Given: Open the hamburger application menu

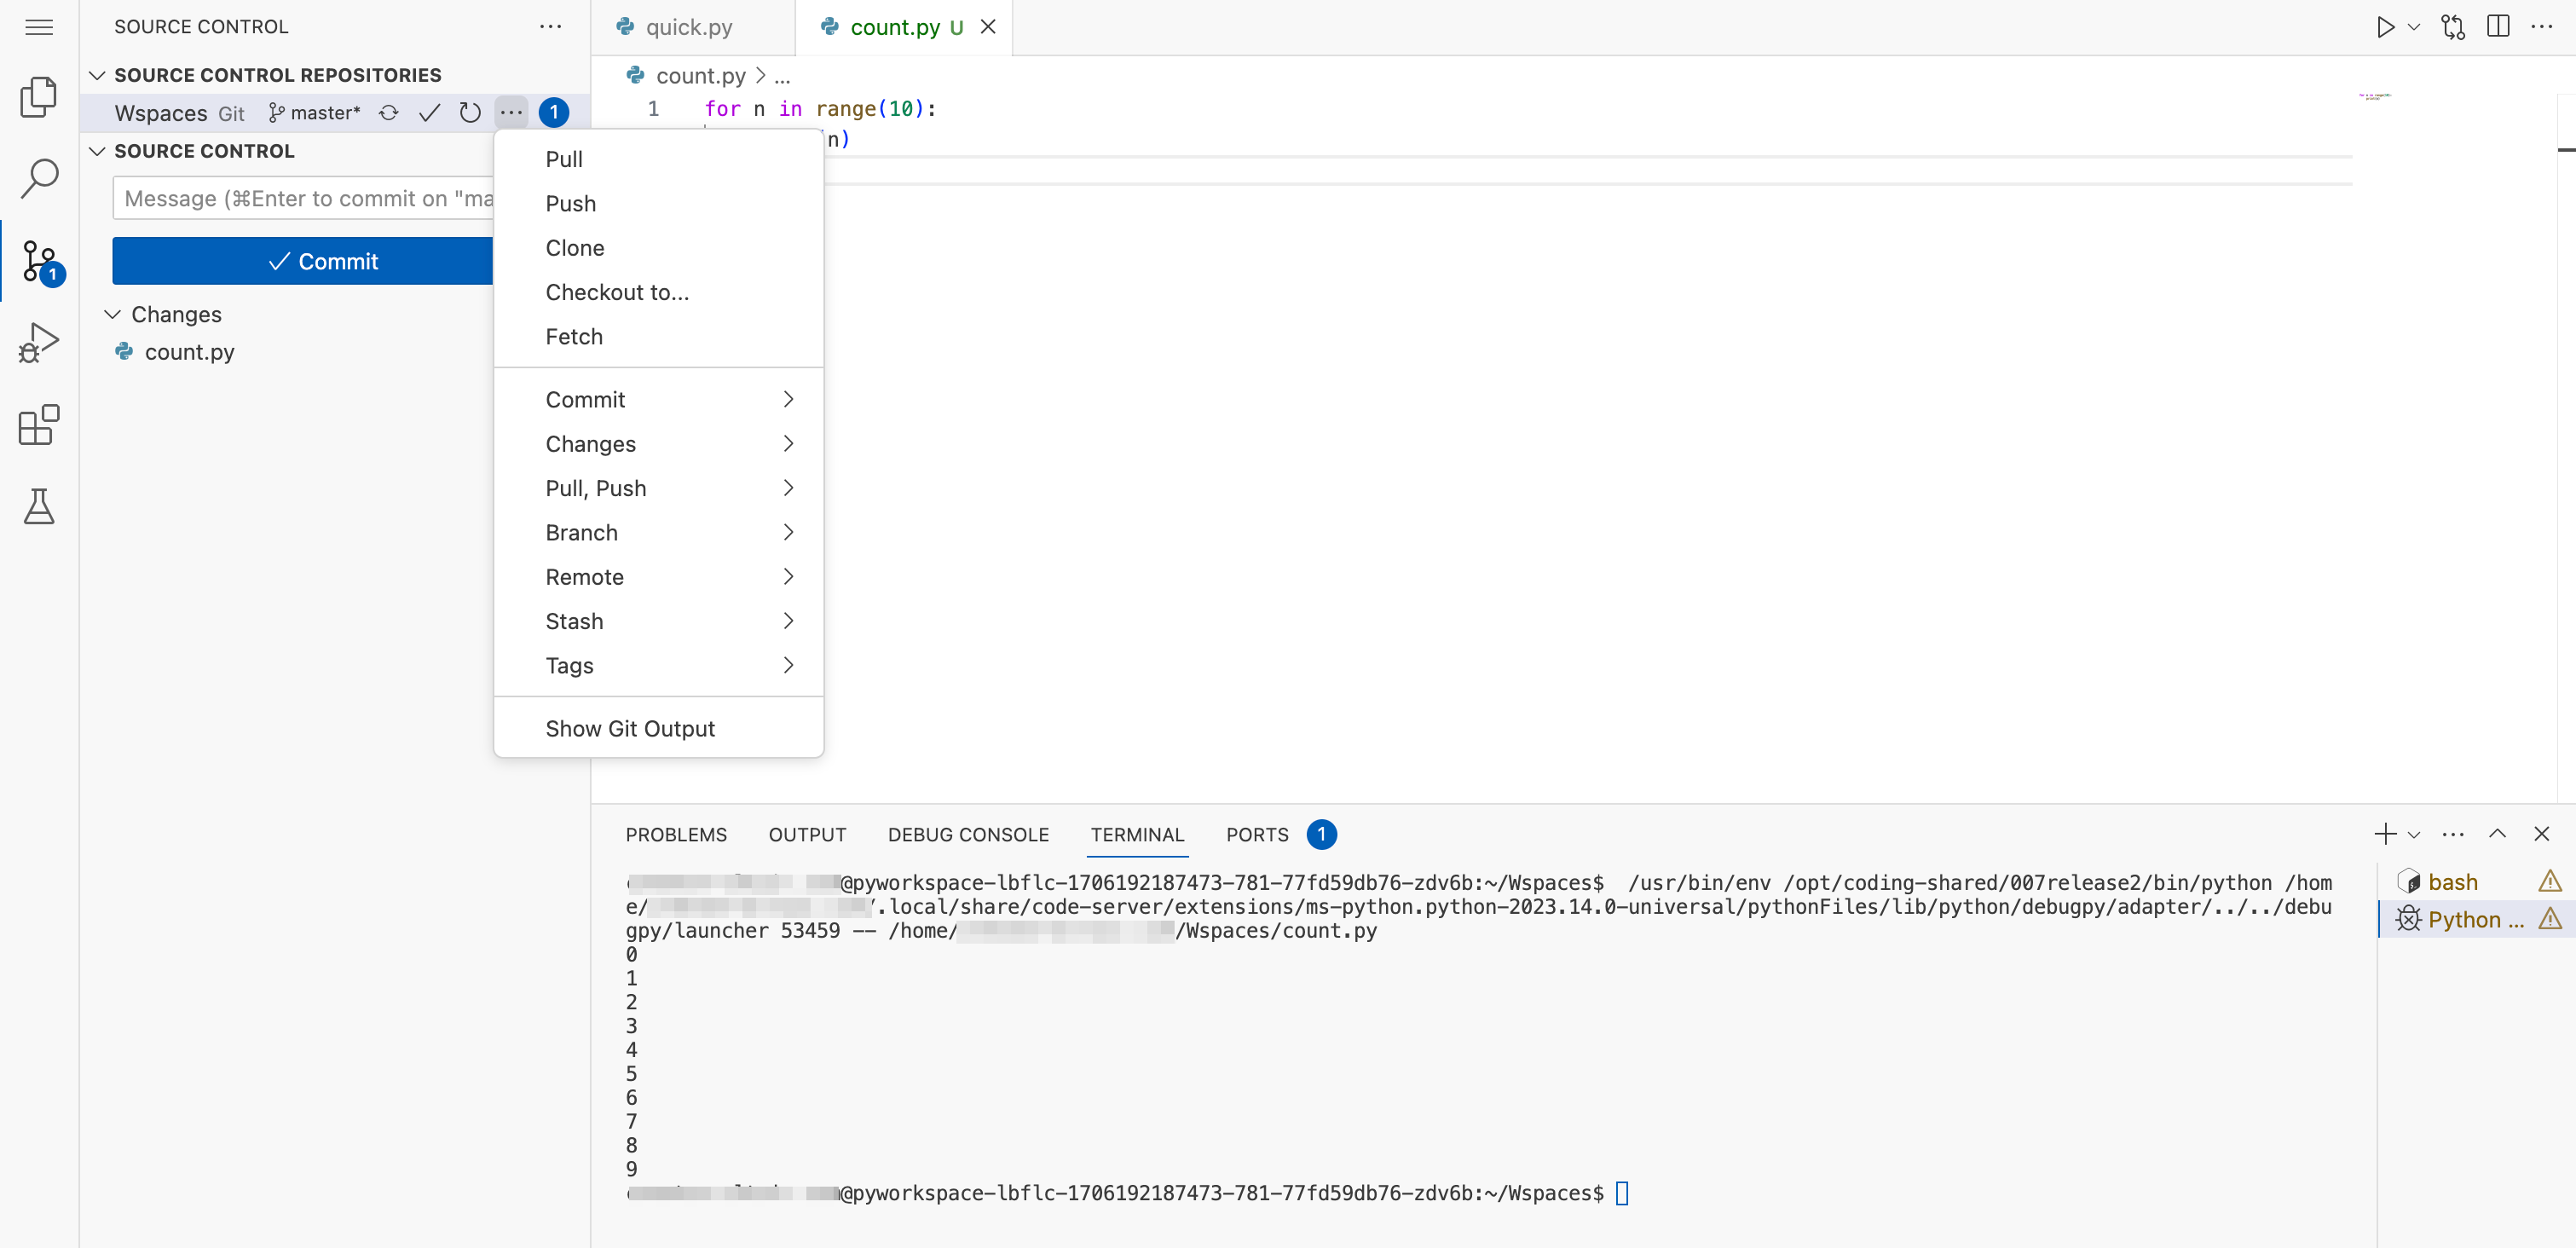Looking at the screenshot, I should 39,27.
